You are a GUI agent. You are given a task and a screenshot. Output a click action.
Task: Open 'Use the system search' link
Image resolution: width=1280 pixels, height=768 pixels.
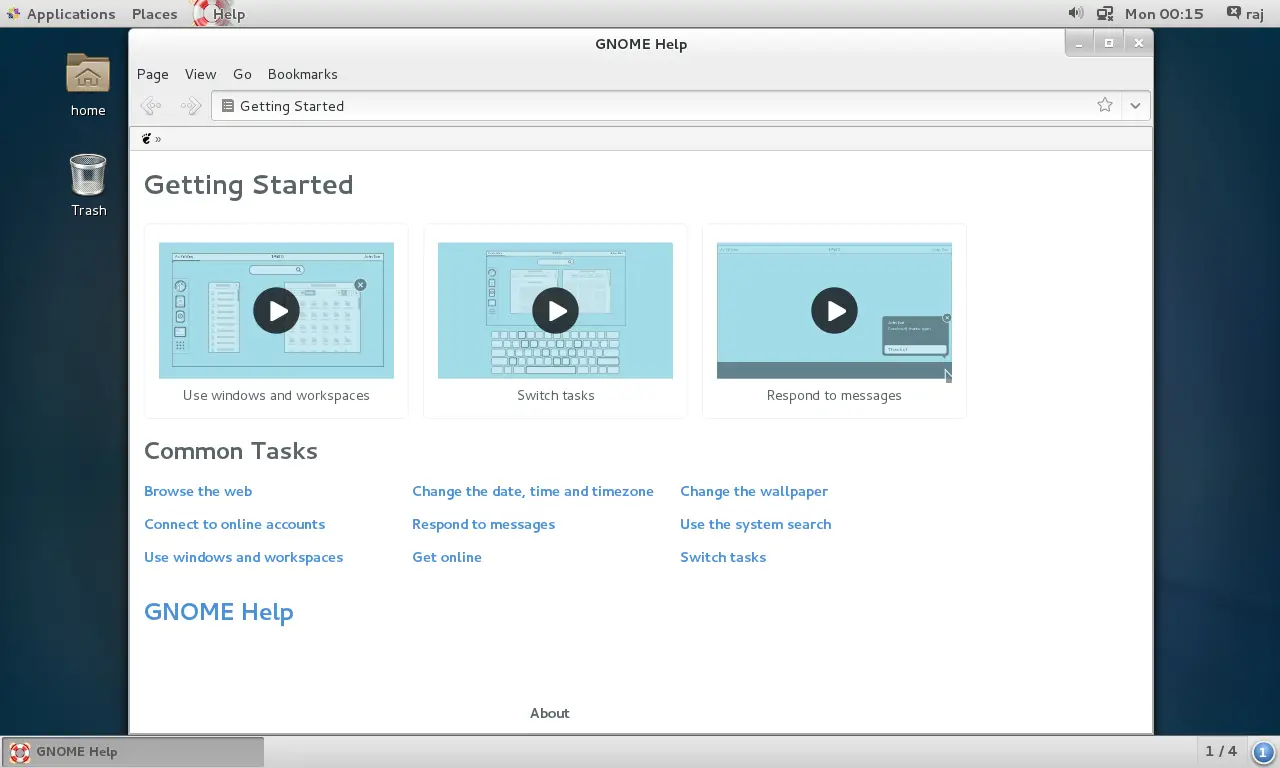(756, 524)
